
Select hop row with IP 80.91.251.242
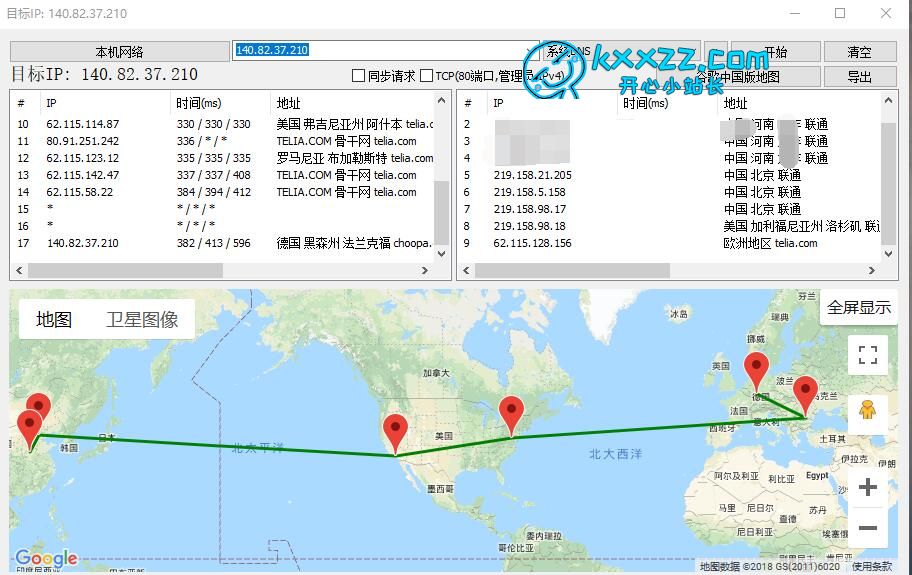tap(224, 141)
